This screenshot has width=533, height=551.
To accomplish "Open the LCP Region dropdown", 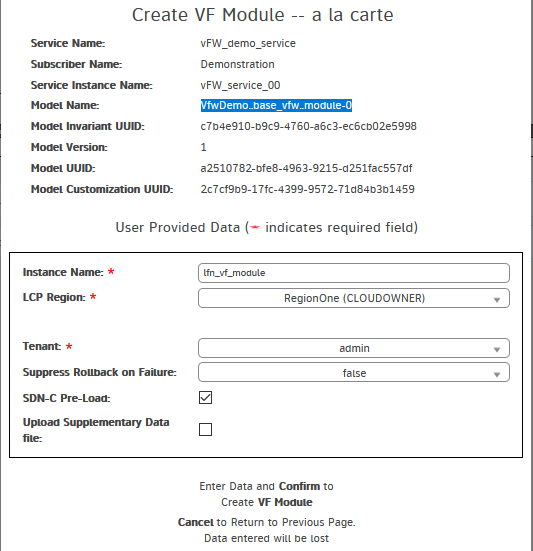I will point(354,298).
